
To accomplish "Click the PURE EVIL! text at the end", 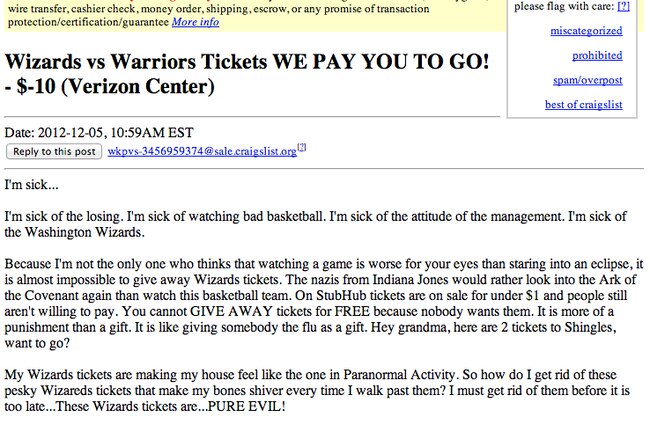I will coord(247,406).
